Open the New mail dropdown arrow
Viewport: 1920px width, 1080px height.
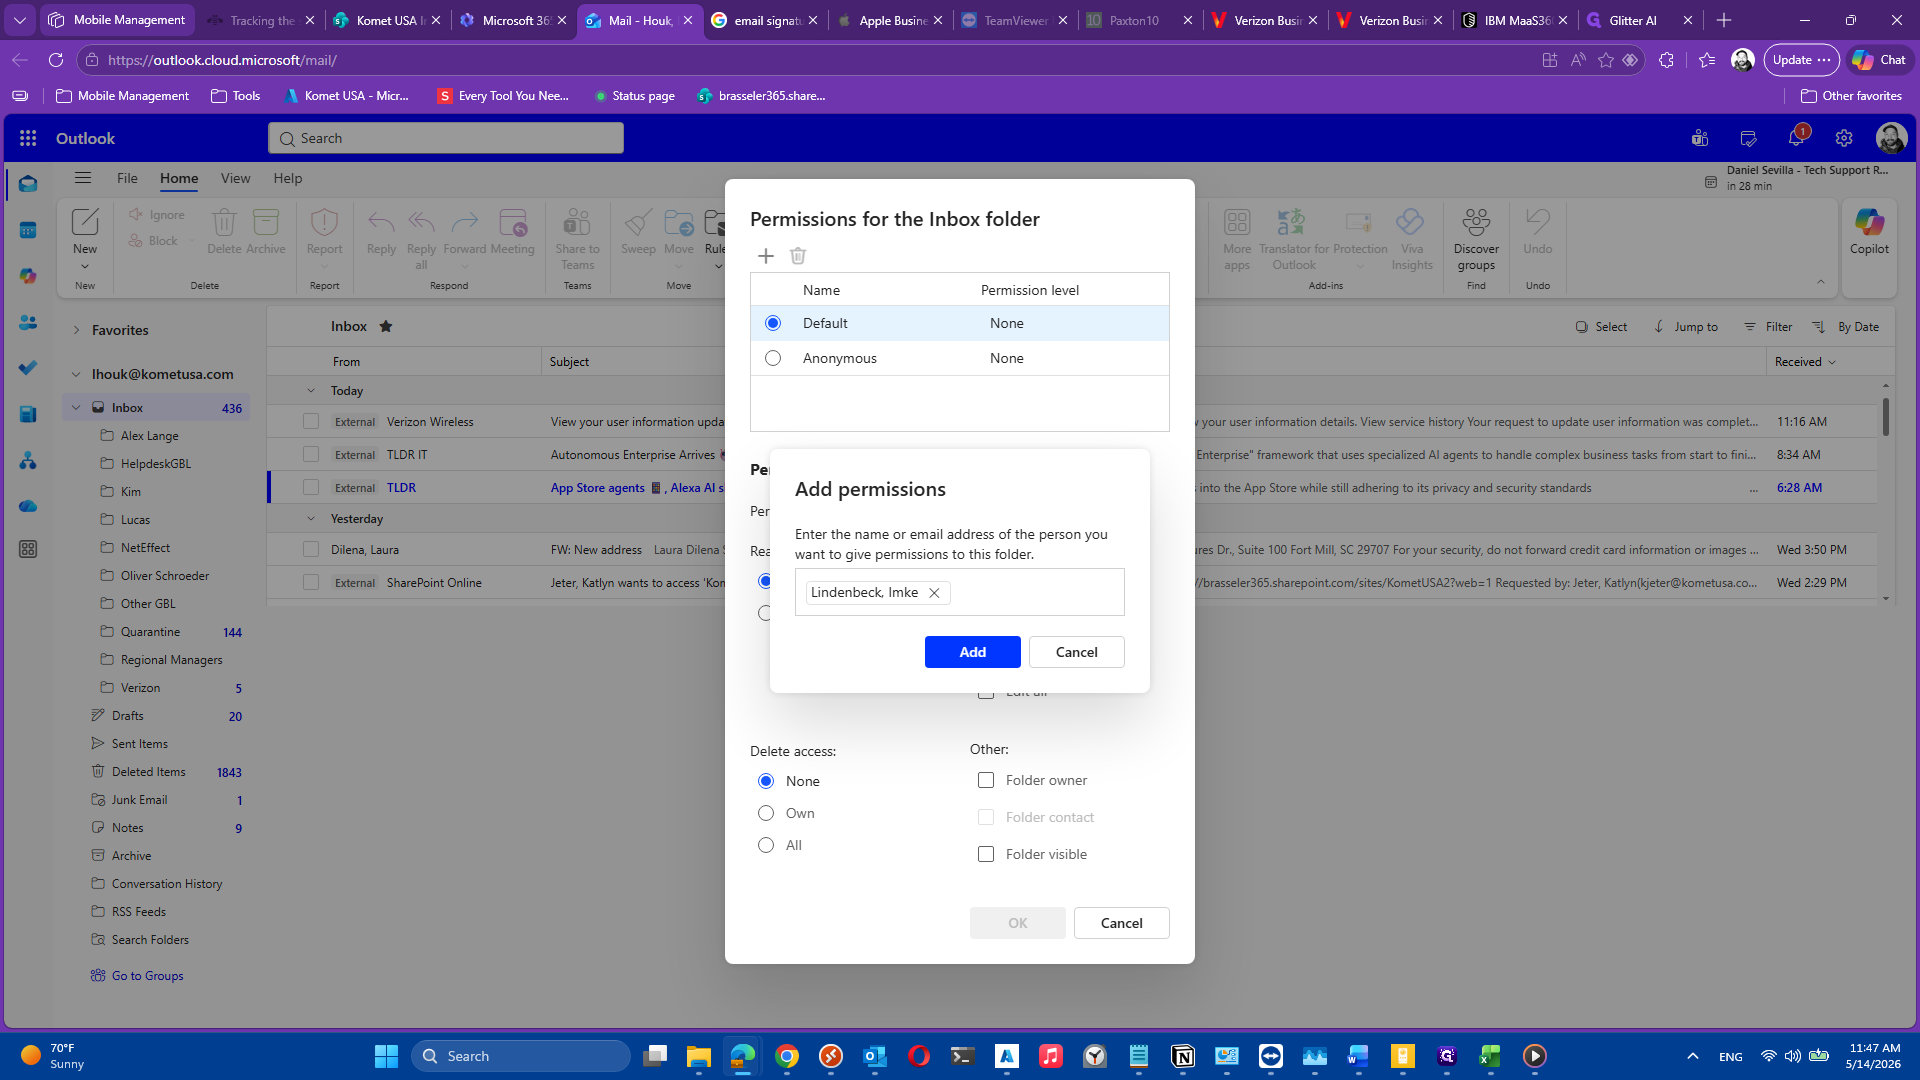(85, 267)
